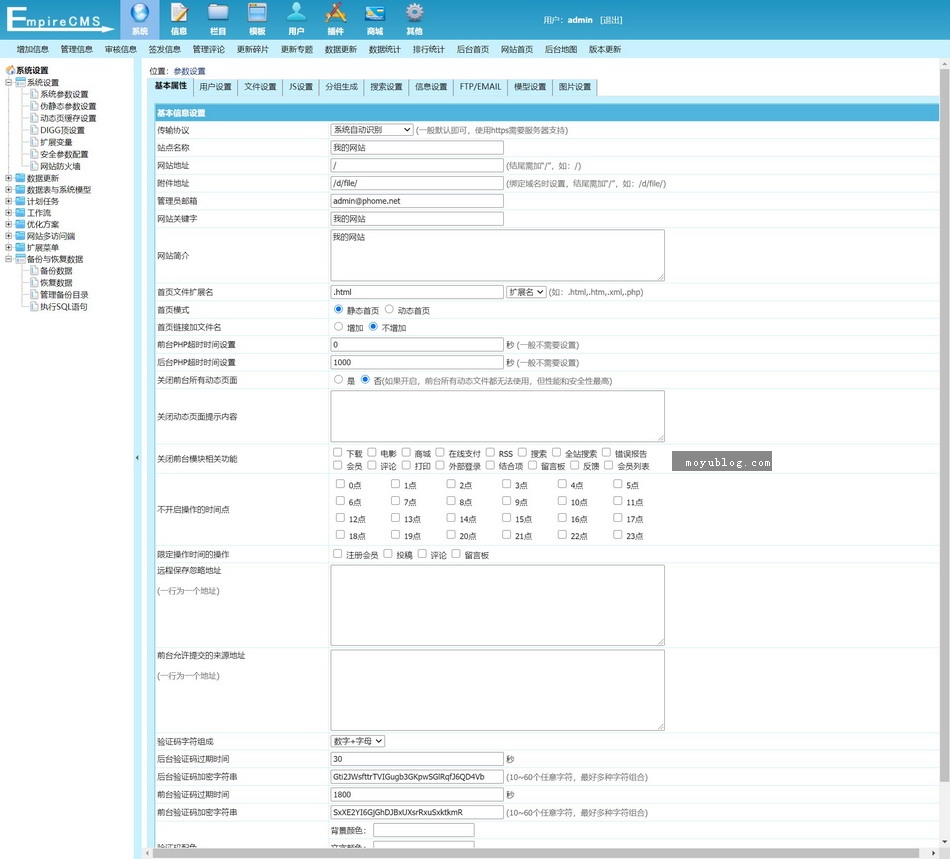Switch to the FTP/EMAIL tab
The image size is (950, 859).
pyautogui.click(x=480, y=87)
